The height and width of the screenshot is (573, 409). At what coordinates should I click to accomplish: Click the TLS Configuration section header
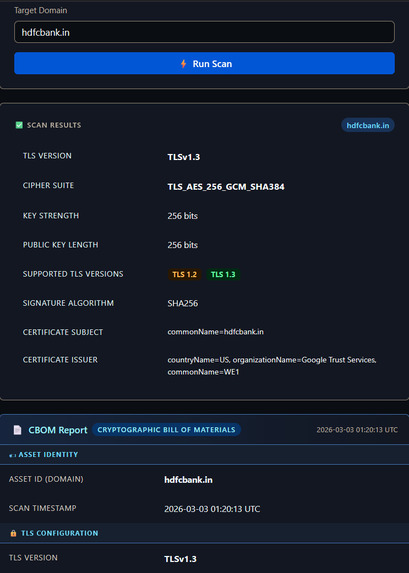(x=204, y=533)
